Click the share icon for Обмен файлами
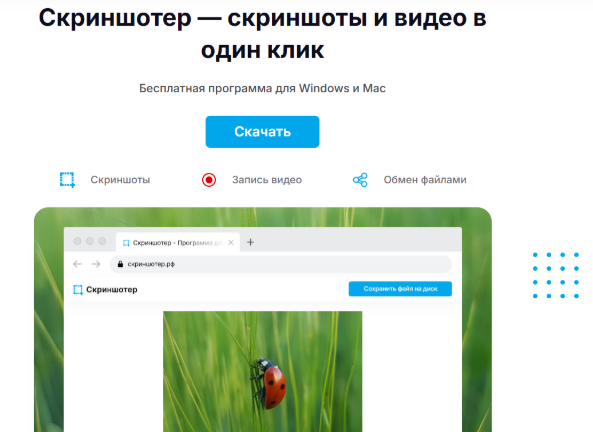Viewport: 593px width, 432px height. [x=360, y=180]
